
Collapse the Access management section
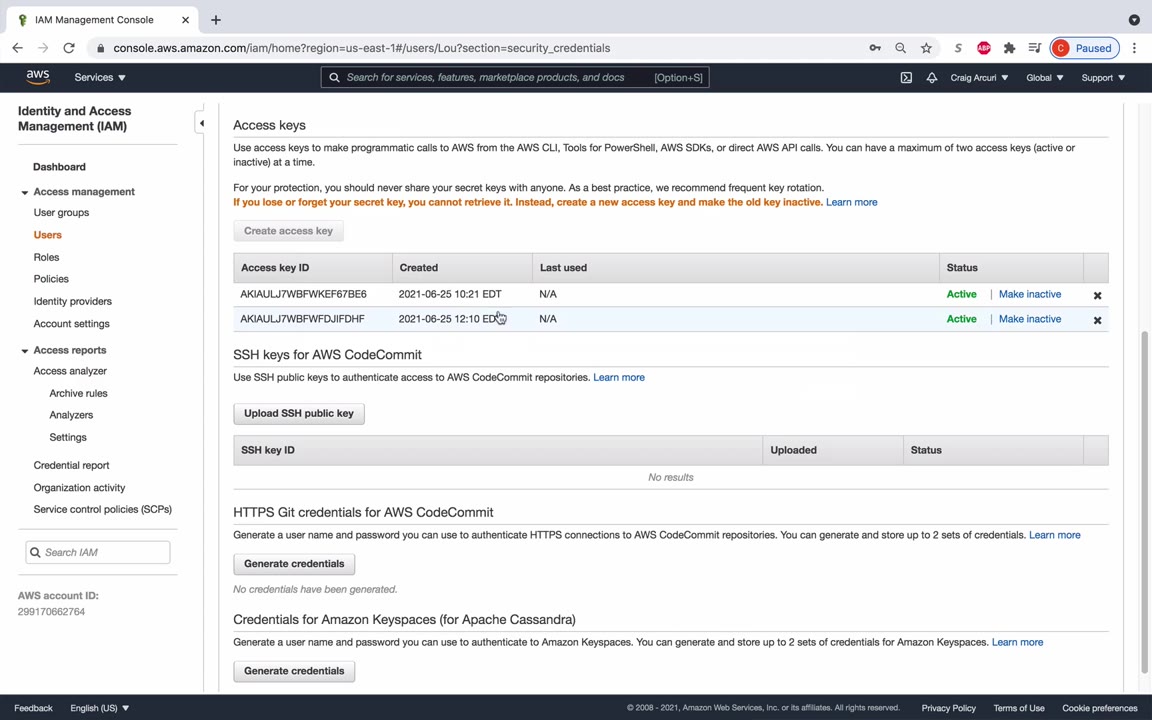coord(25,192)
